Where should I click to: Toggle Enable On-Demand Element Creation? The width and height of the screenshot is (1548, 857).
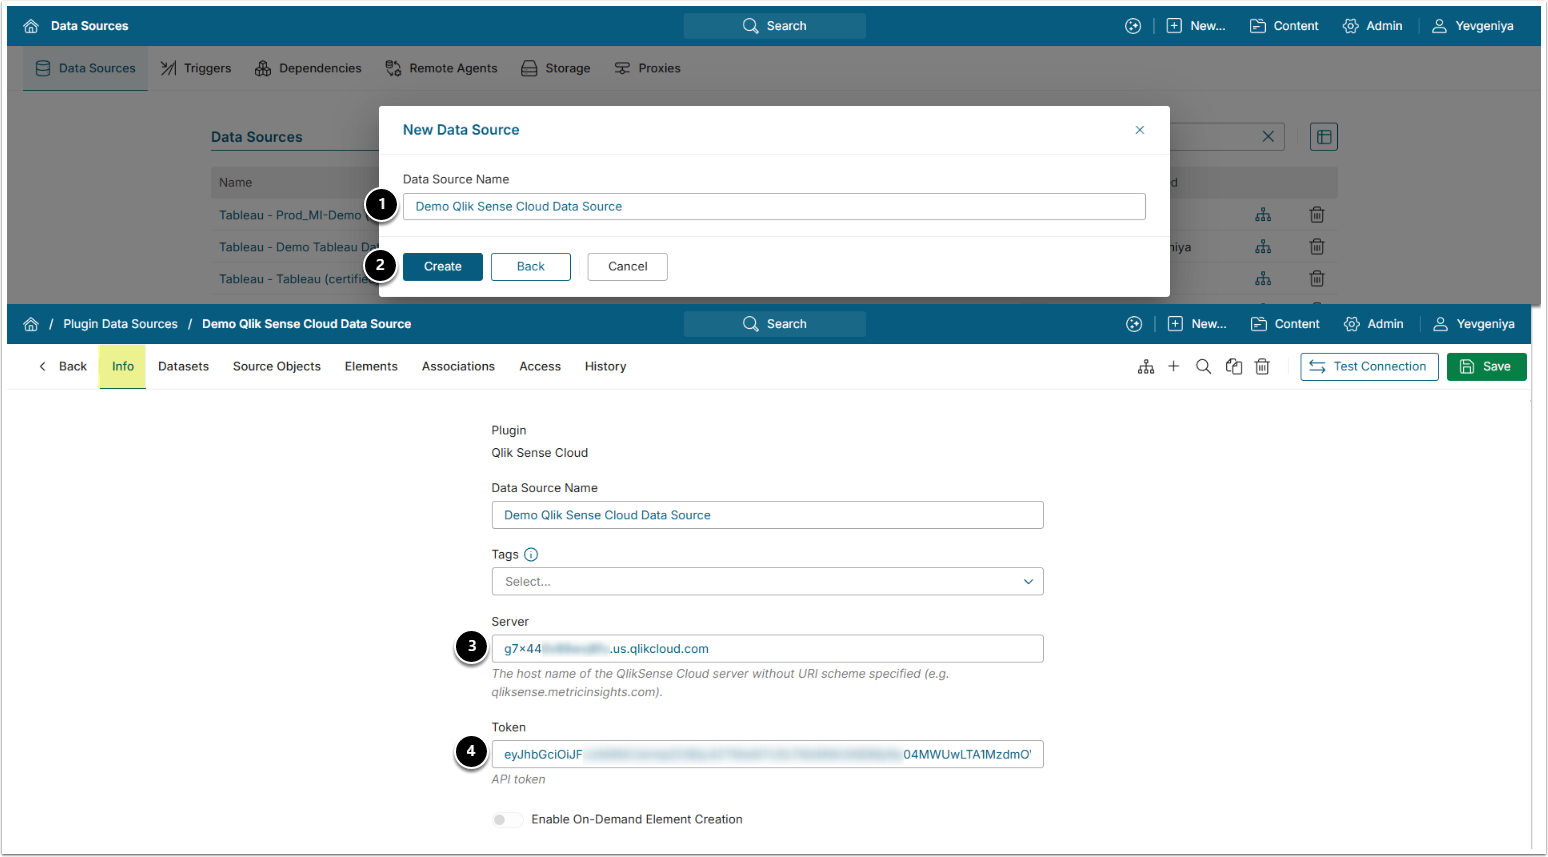507,820
